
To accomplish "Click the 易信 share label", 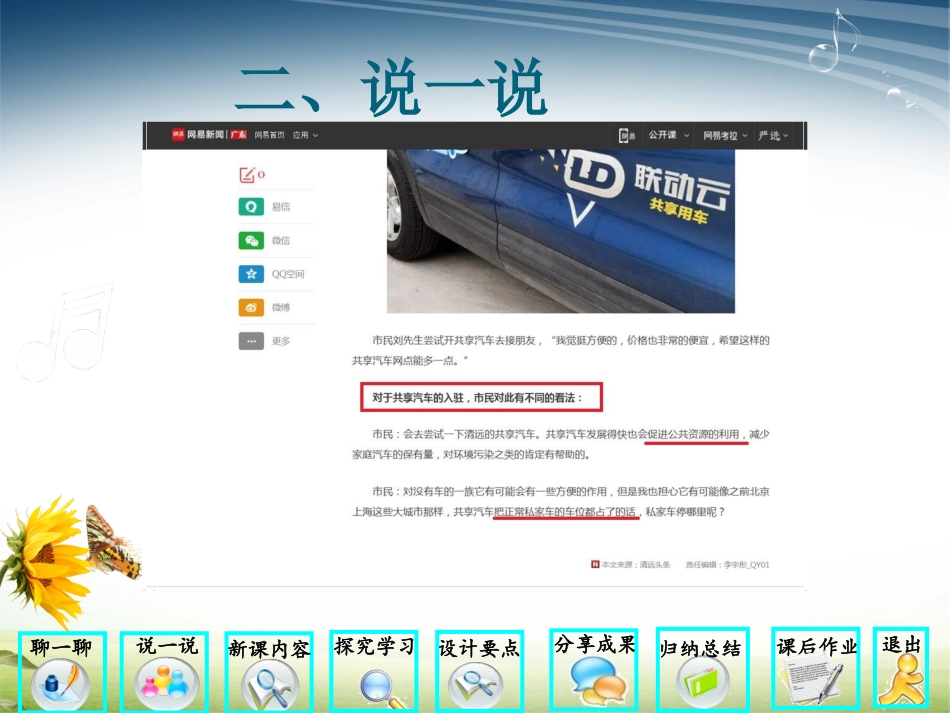I will [281, 207].
